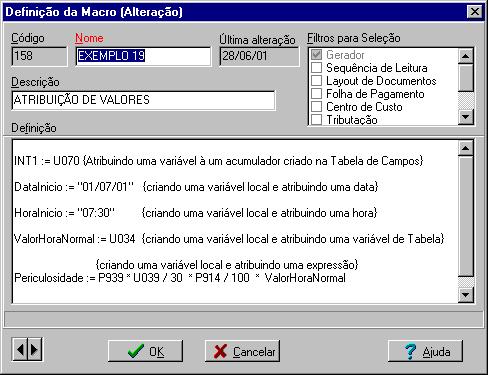Click the down arrow of the Definição scrollbar
Image resolution: width=488 pixels, height=375 pixels.
466,295
